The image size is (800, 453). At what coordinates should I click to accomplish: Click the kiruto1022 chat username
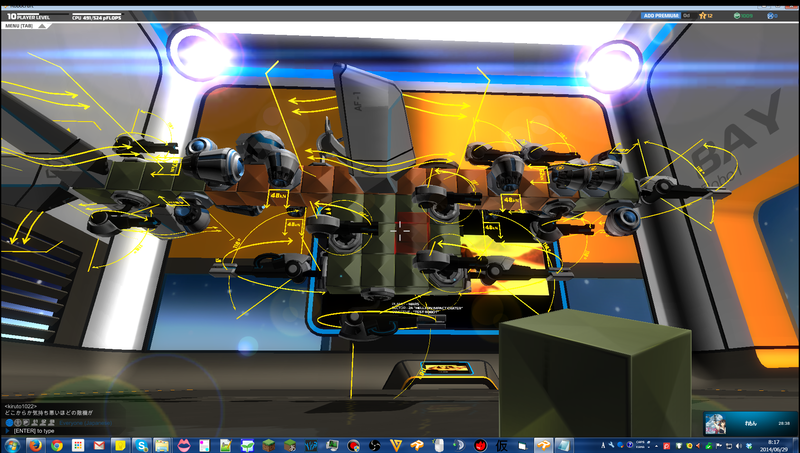pyautogui.click(x=20, y=407)
